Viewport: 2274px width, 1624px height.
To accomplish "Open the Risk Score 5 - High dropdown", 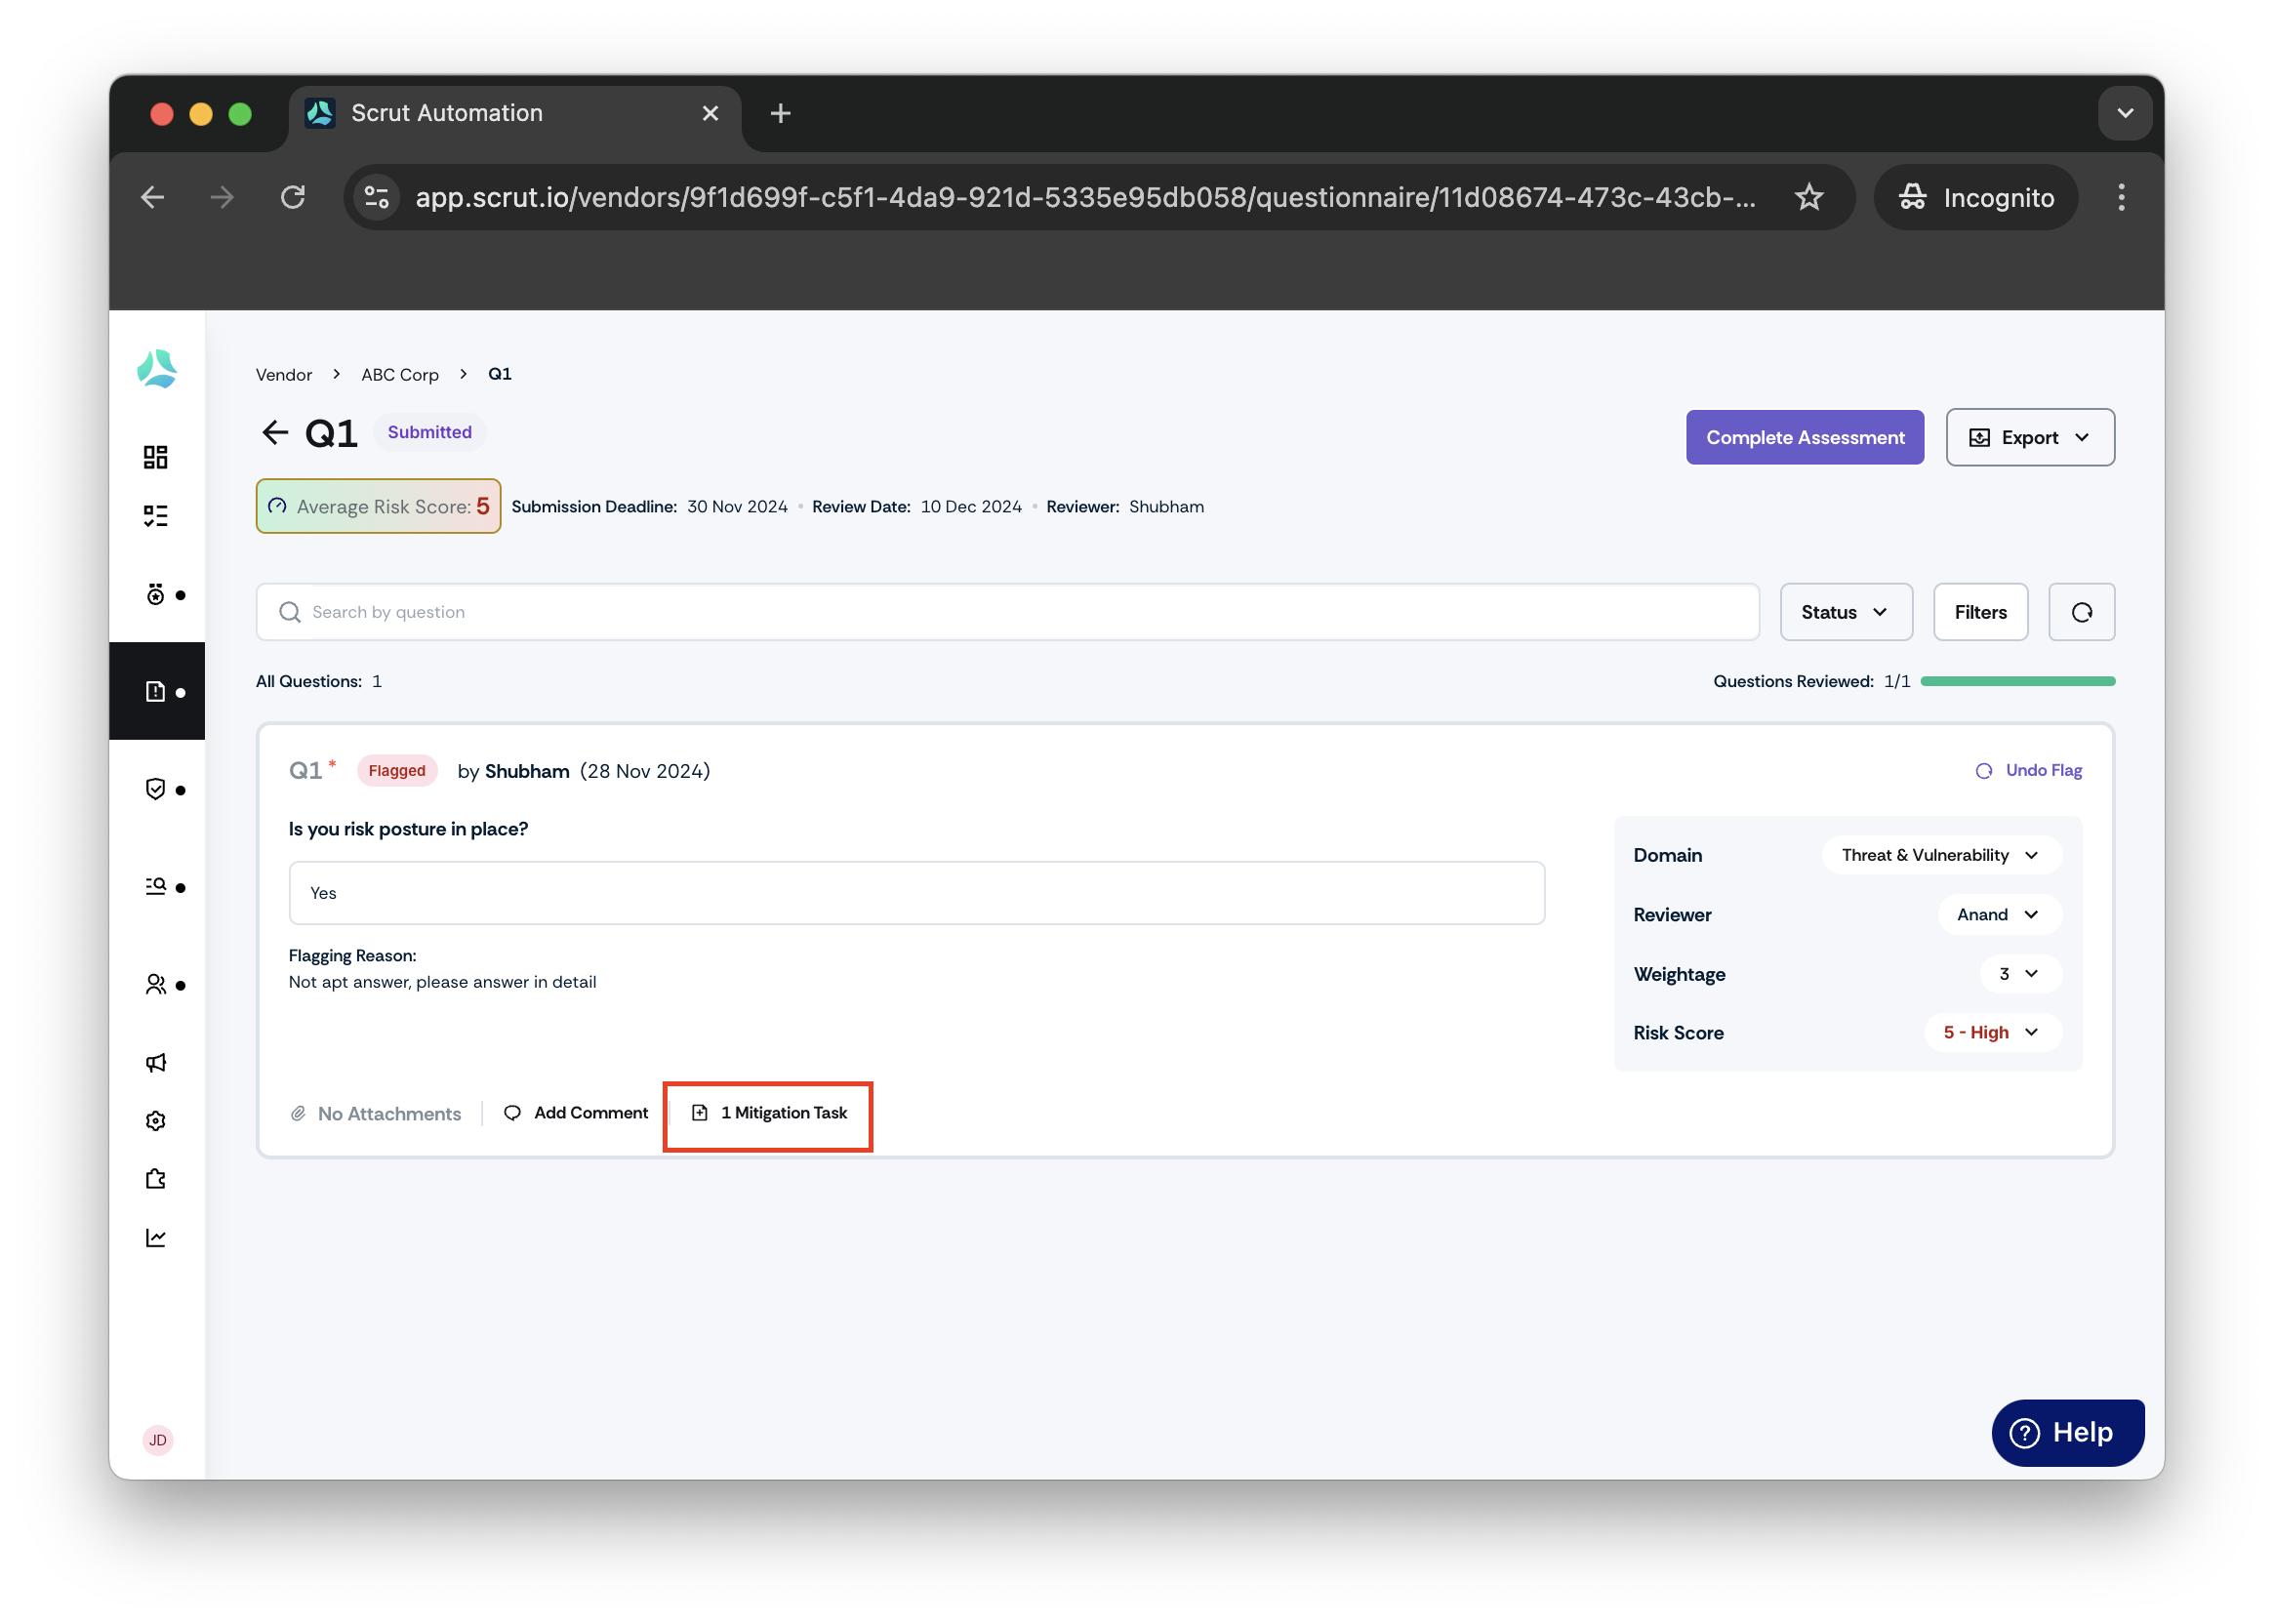I will click(1992, 1032).
